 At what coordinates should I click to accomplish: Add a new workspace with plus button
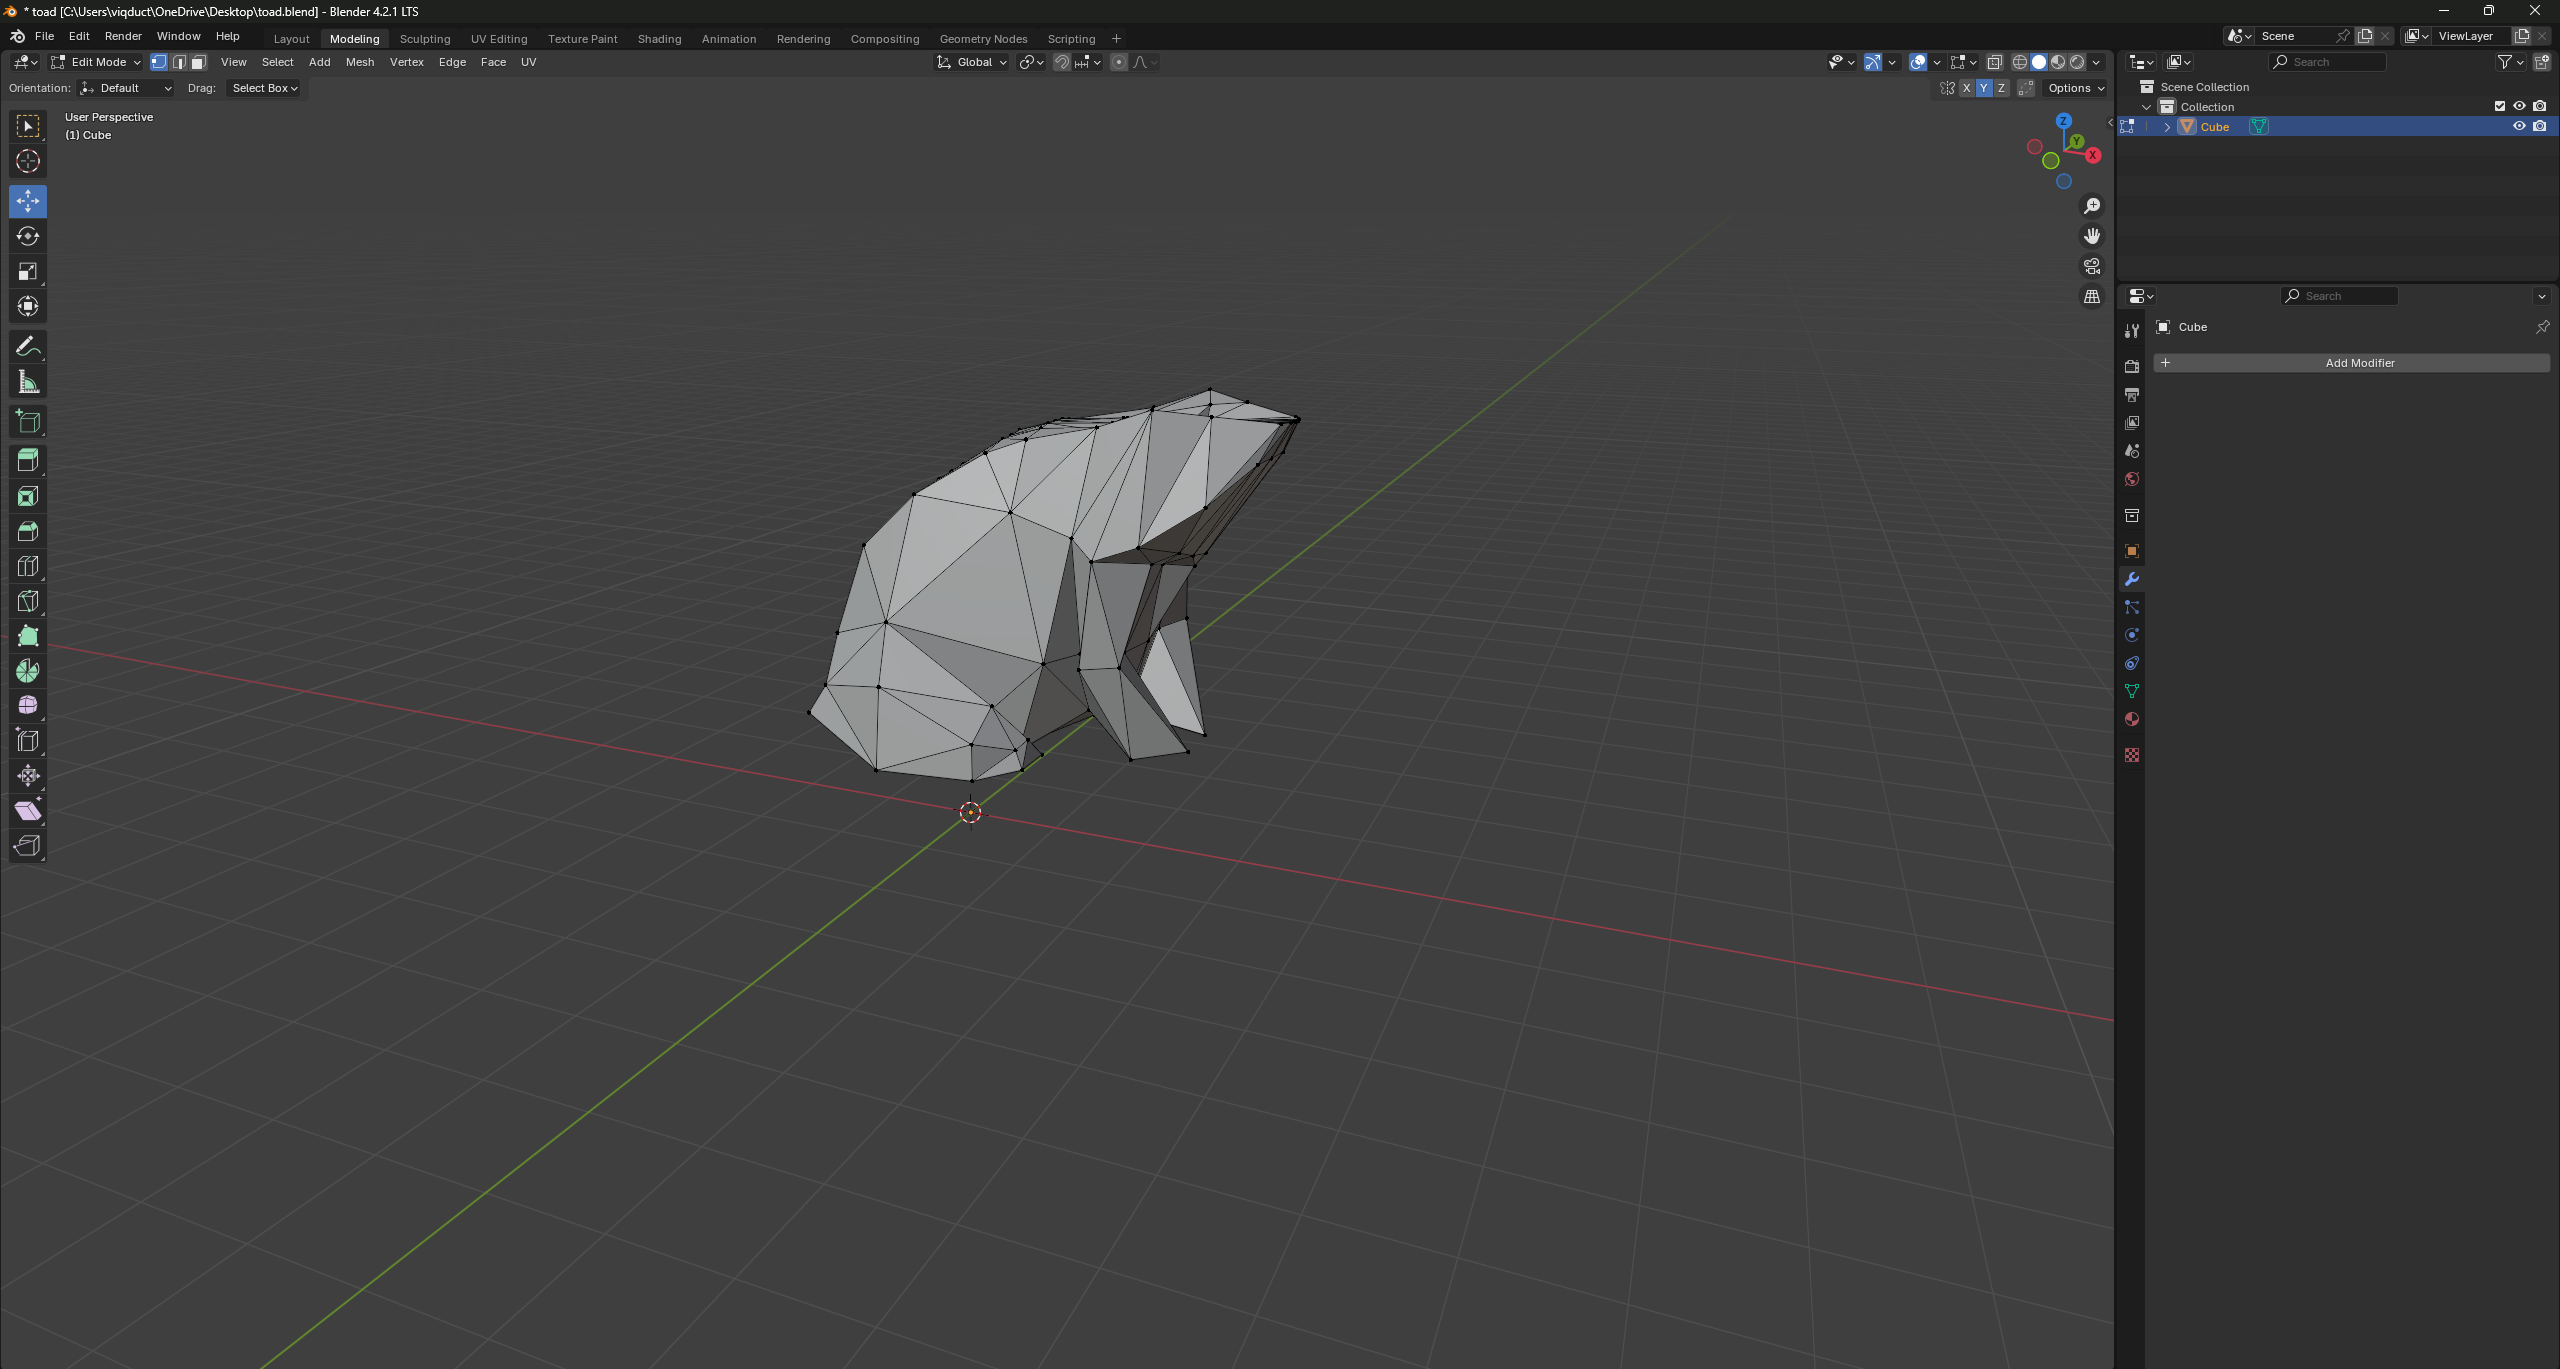pyautogui.click(x=1116, y=39)
